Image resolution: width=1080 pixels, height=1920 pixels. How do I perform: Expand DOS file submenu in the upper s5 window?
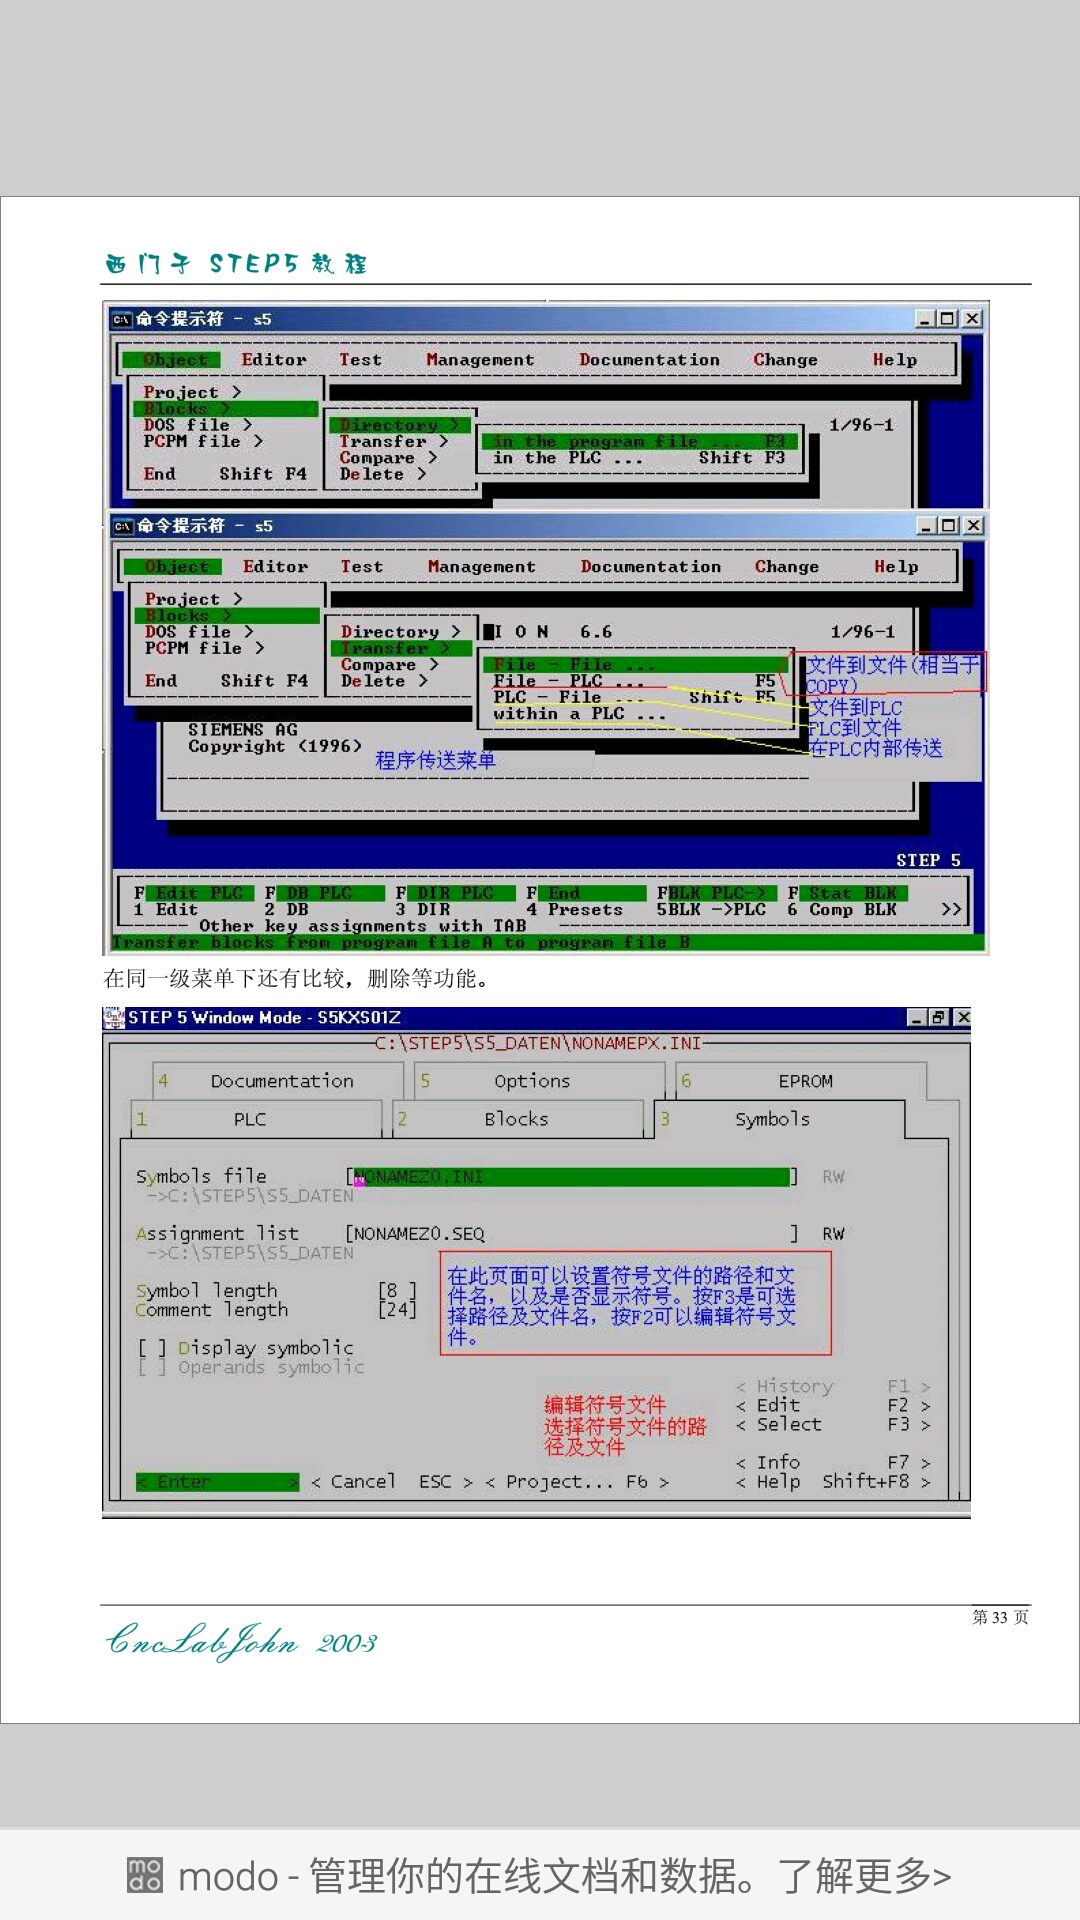(x=197, y=425)
